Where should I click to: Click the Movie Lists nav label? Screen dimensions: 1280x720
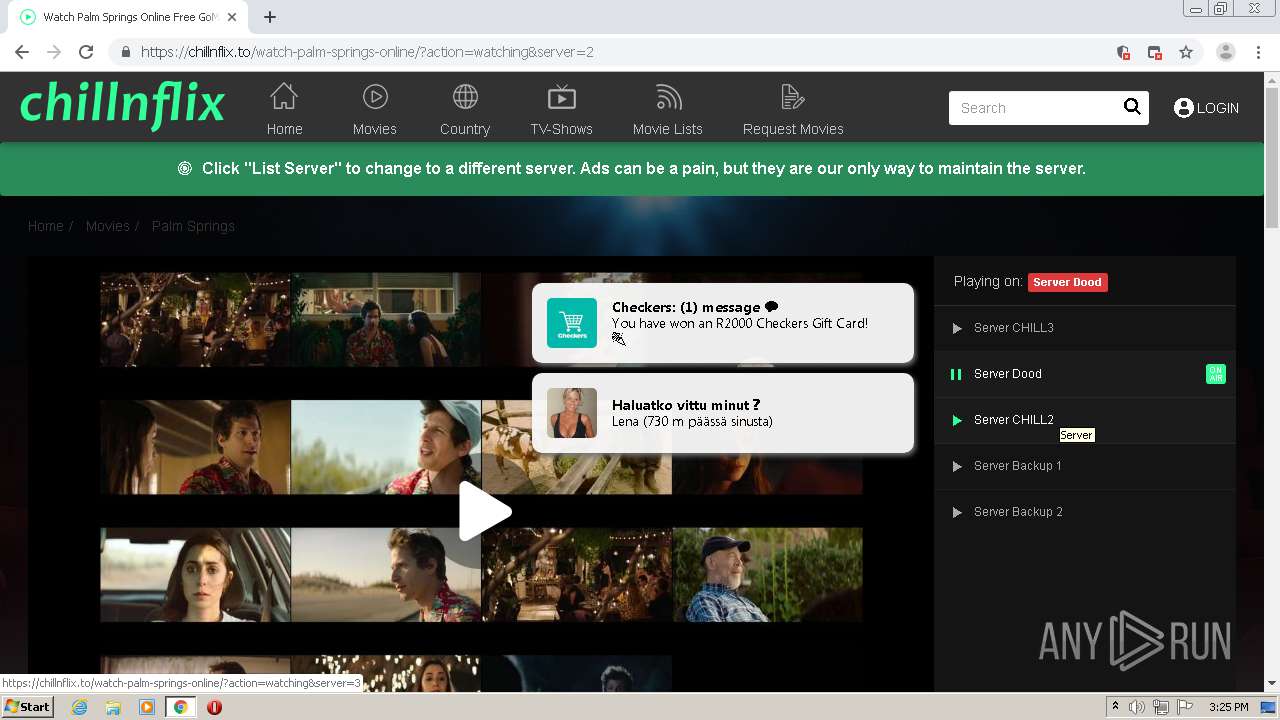(668, 129)
